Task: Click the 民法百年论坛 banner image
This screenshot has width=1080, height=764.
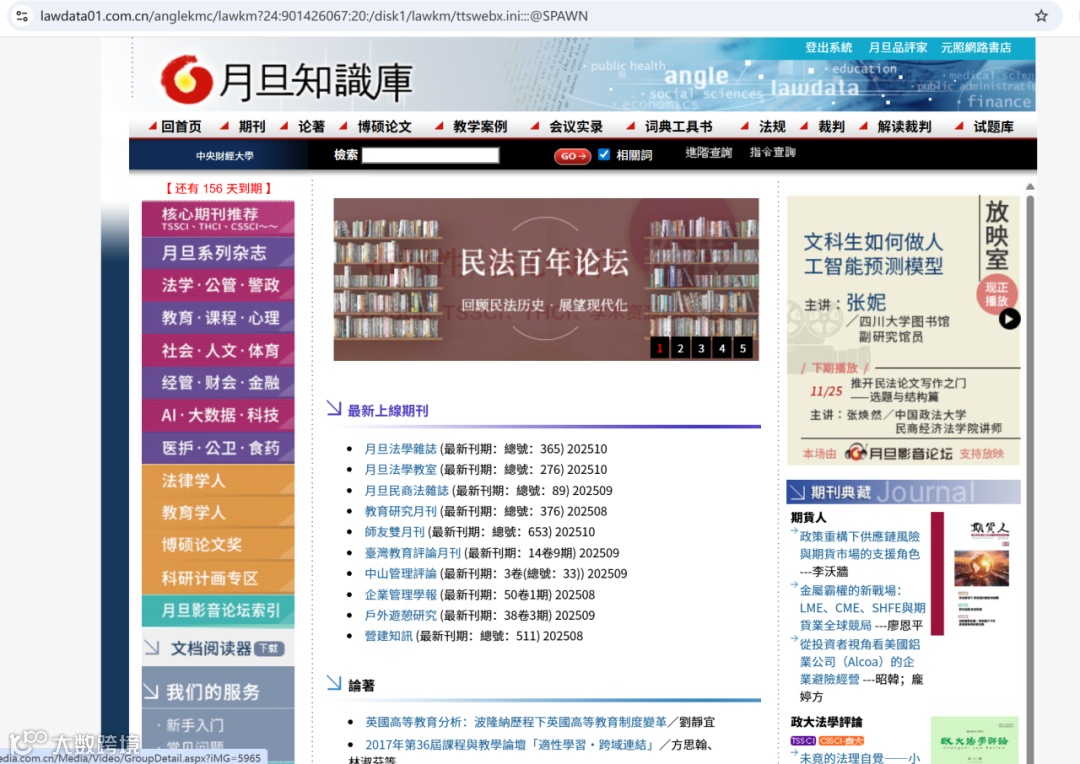Action: coord(546,279)
